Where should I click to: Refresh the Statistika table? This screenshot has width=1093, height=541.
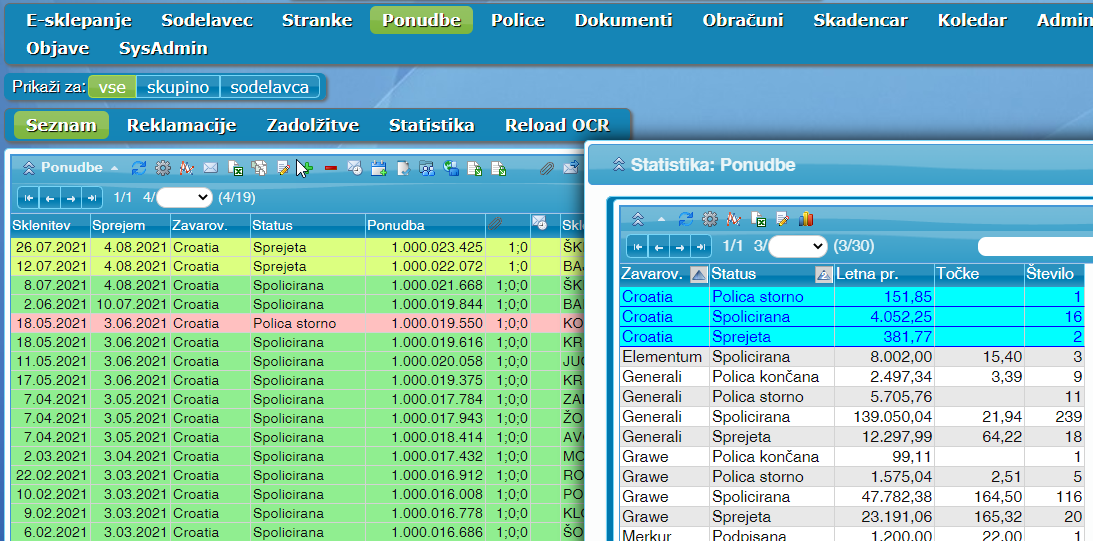pyautogui.click(x=686, y=219)
